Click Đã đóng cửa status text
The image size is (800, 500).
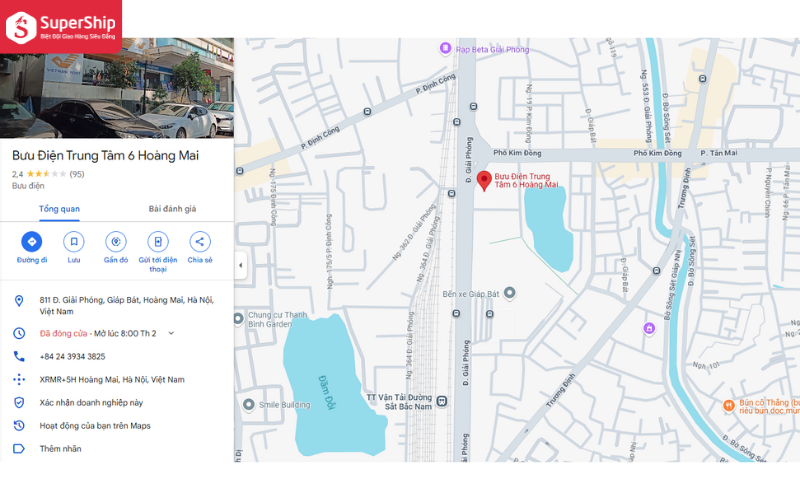pyautogui.click(x=63, y=333)
